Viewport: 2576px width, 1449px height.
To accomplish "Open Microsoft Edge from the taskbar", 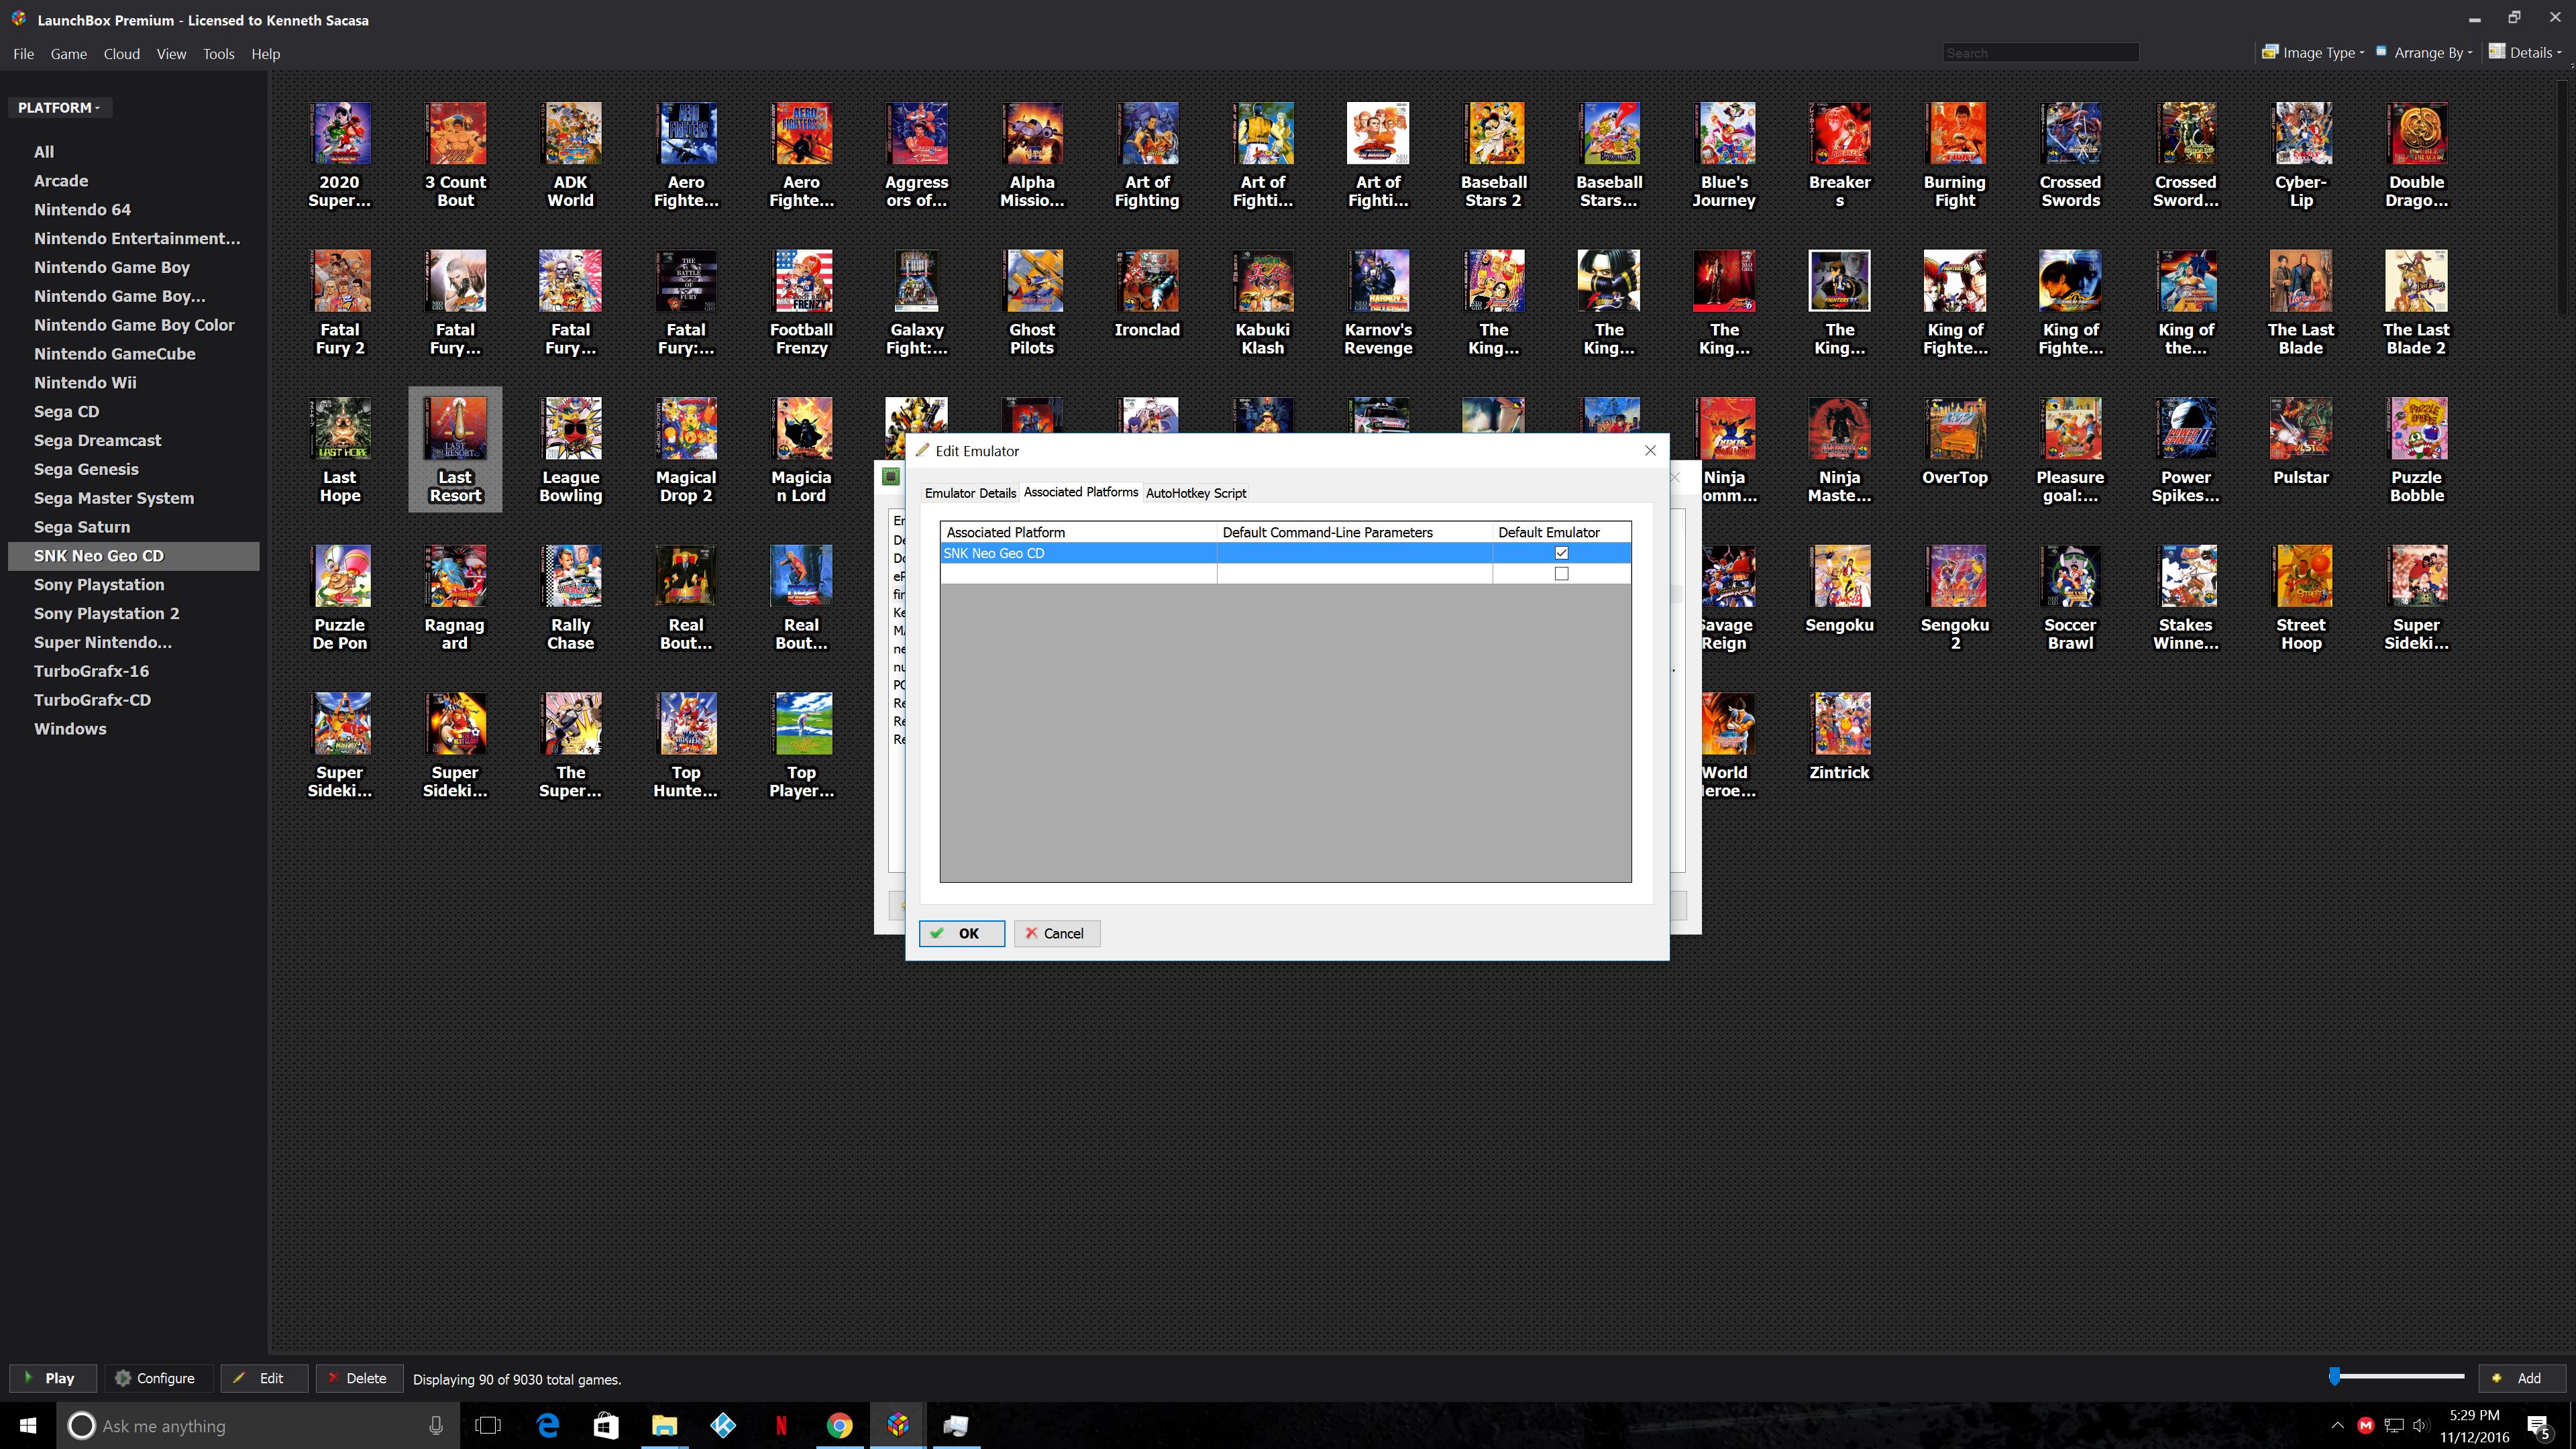I will (x=548, y=1425).
